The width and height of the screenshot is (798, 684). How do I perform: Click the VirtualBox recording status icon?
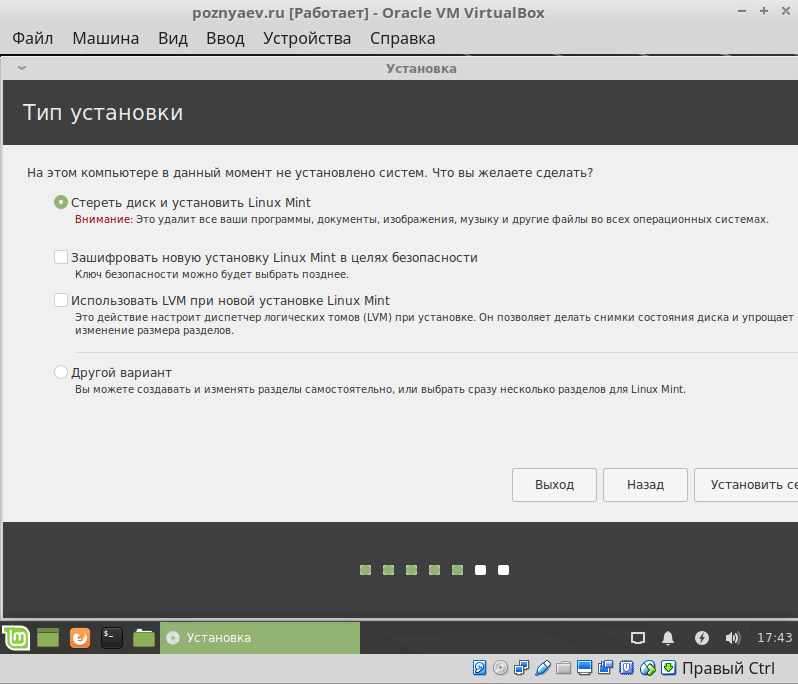click(606, 668)
